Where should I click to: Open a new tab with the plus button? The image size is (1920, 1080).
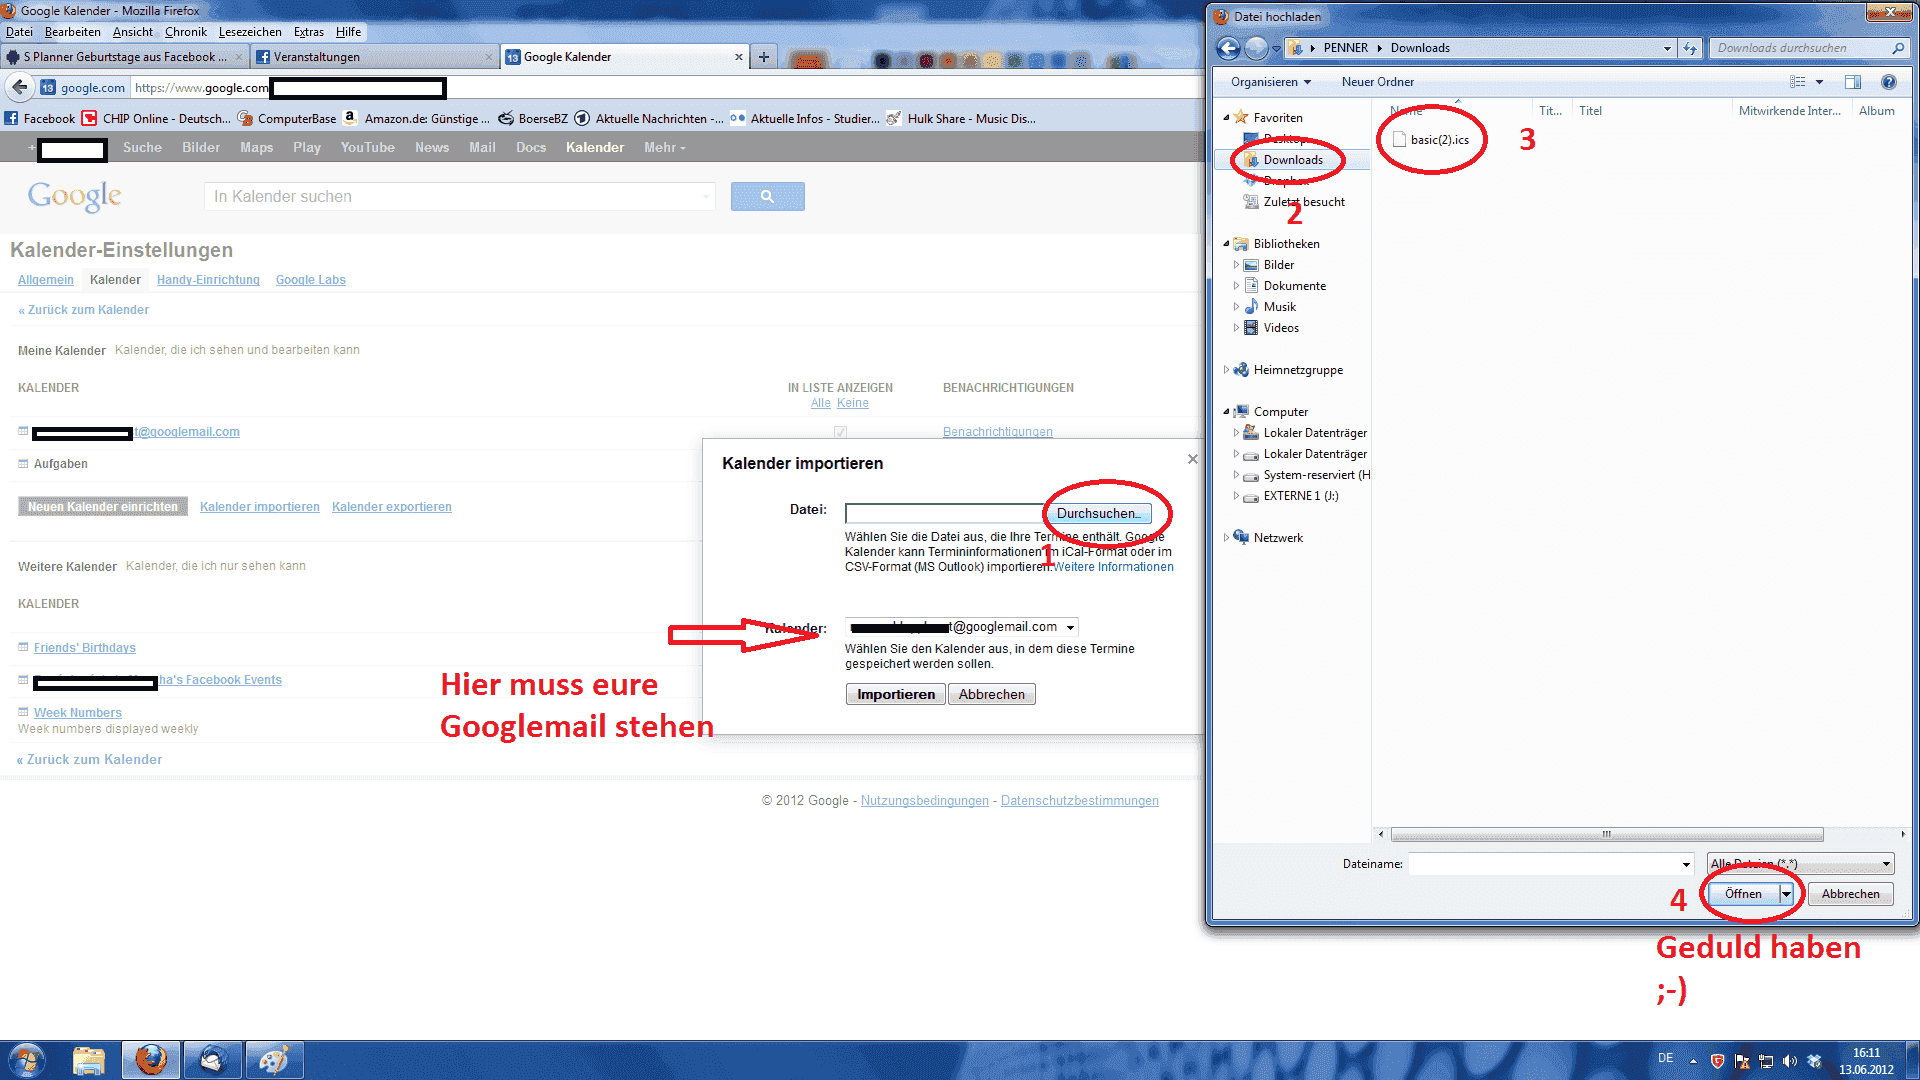point(764,57)
